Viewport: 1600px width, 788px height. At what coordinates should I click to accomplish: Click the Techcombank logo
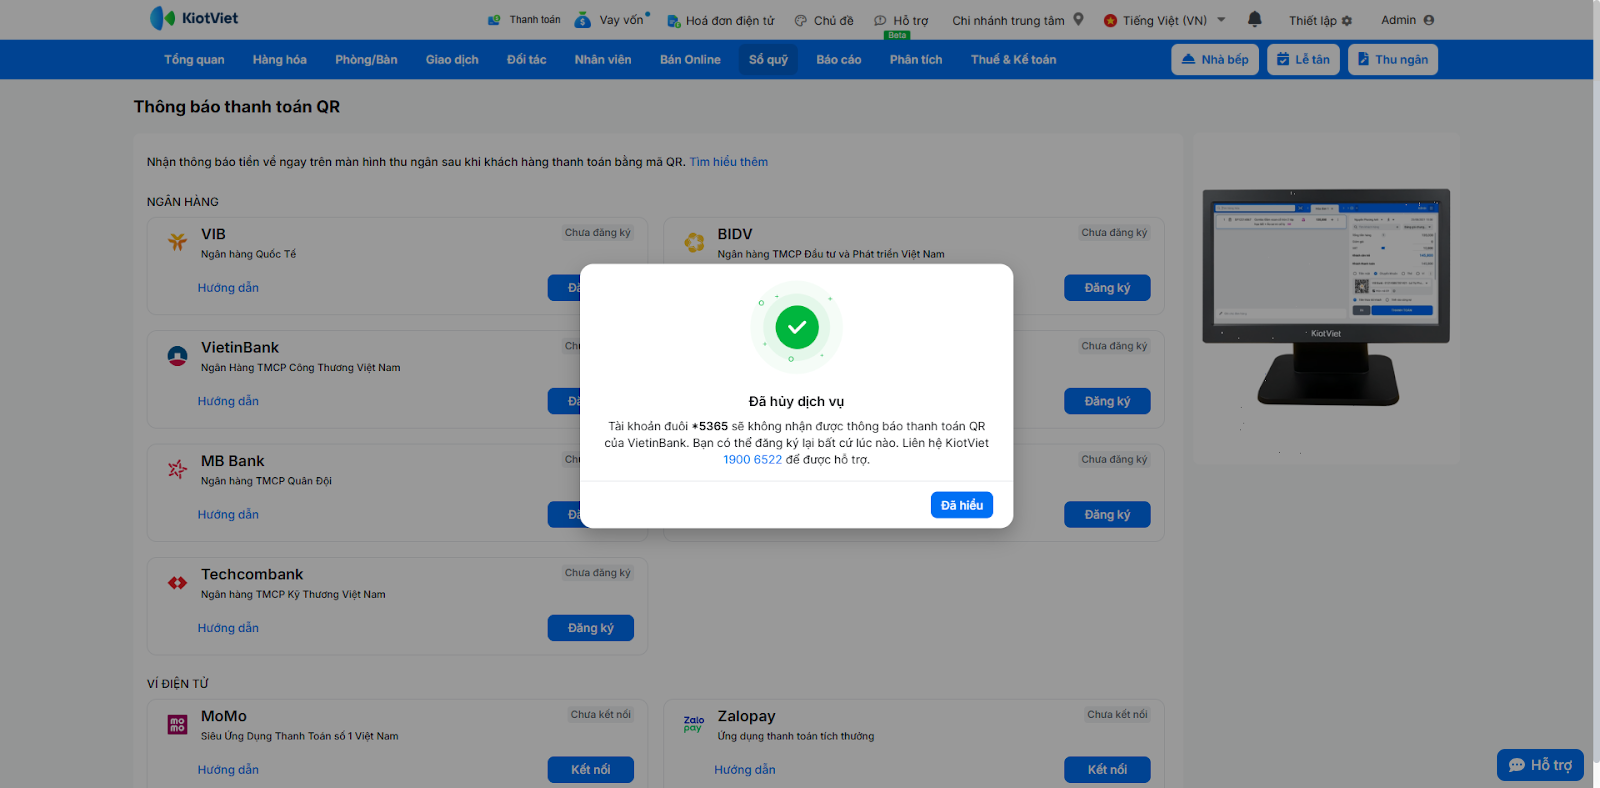click(177, 583)
